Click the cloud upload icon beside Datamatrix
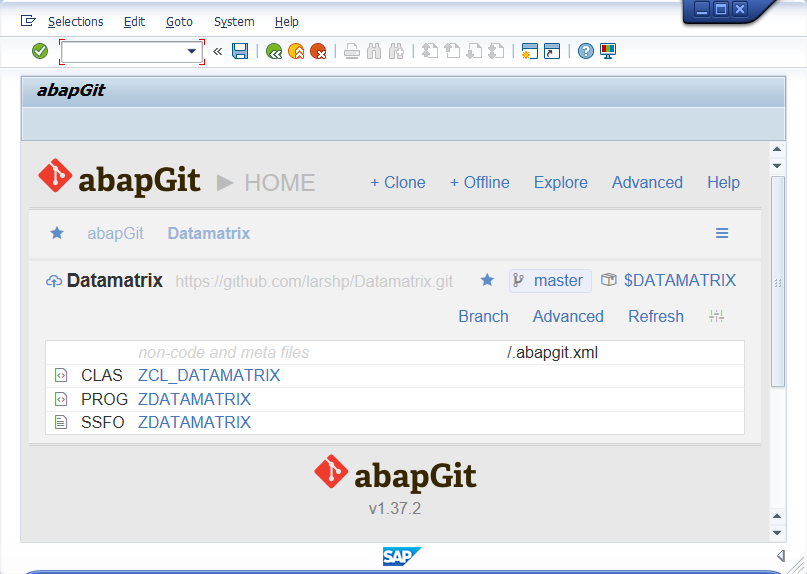The image size is (807, 574). (54, 281)
